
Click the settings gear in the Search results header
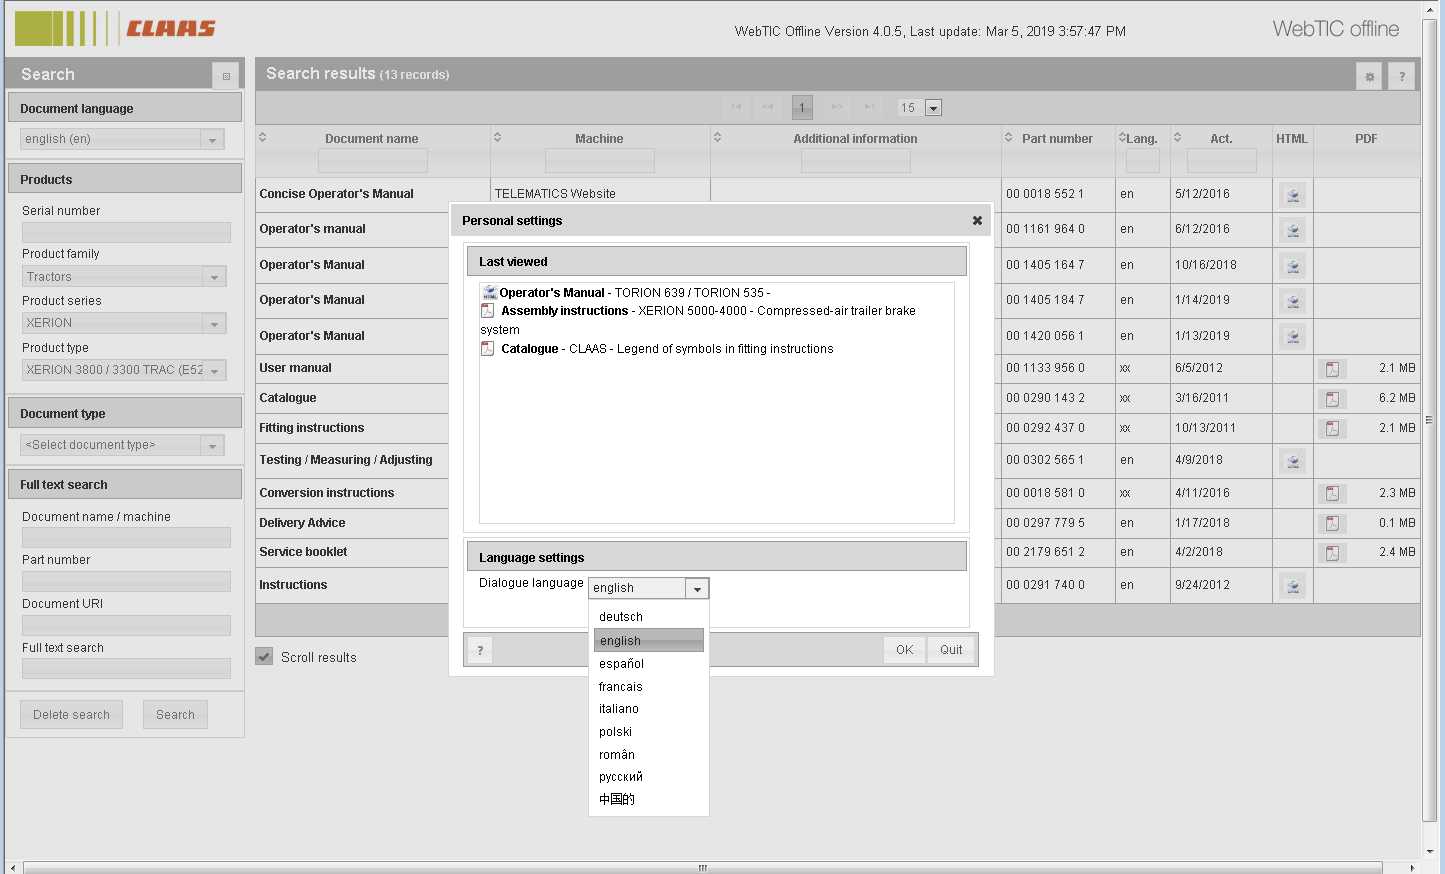tap(1369, 76)
